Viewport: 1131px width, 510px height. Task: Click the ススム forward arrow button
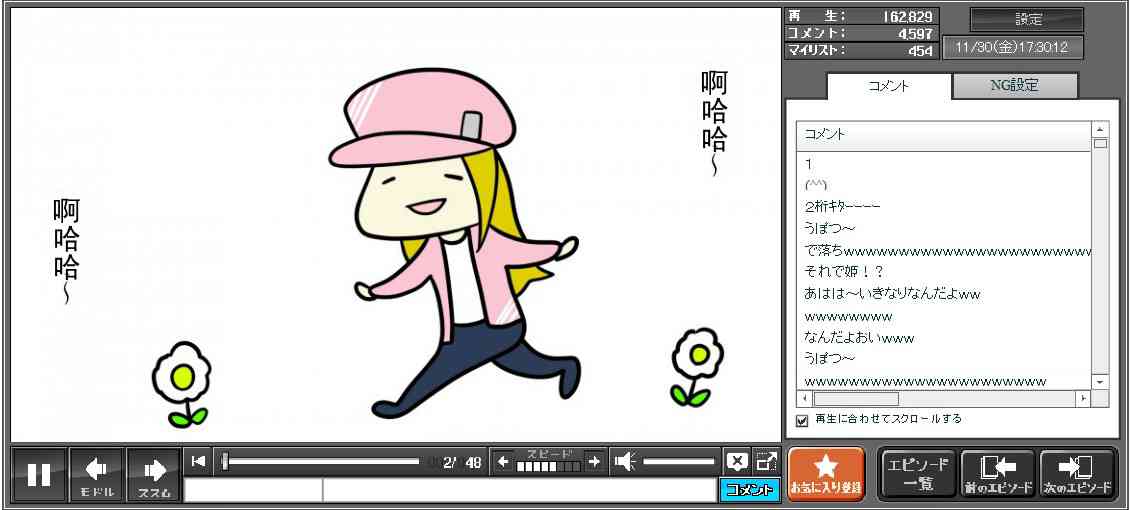pyautogui.click(x=154, y=474)
